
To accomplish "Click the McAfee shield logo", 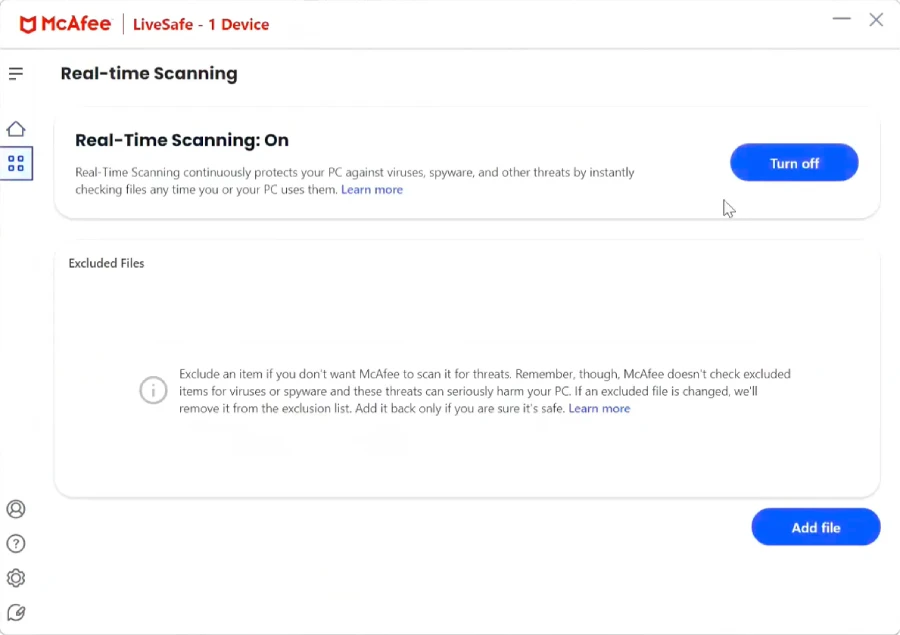I will click(x=28, y=24).
